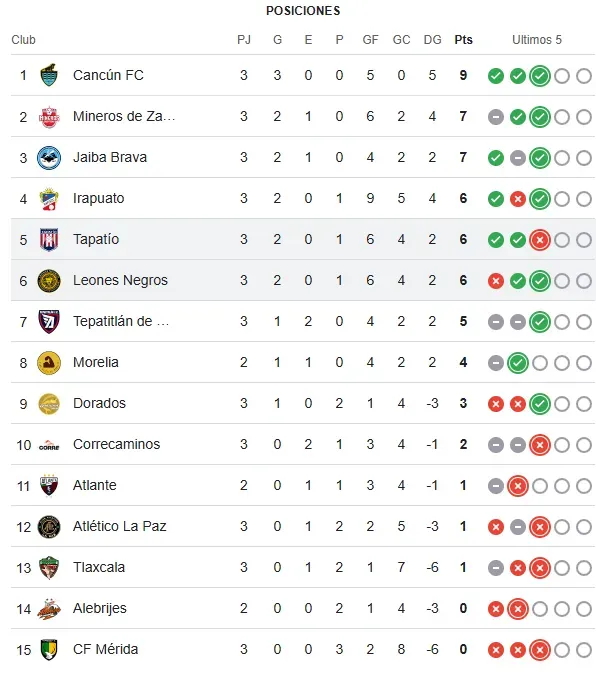Click the Cancún FC club crest
Screen dimensions: 596x677
(49, 75)
